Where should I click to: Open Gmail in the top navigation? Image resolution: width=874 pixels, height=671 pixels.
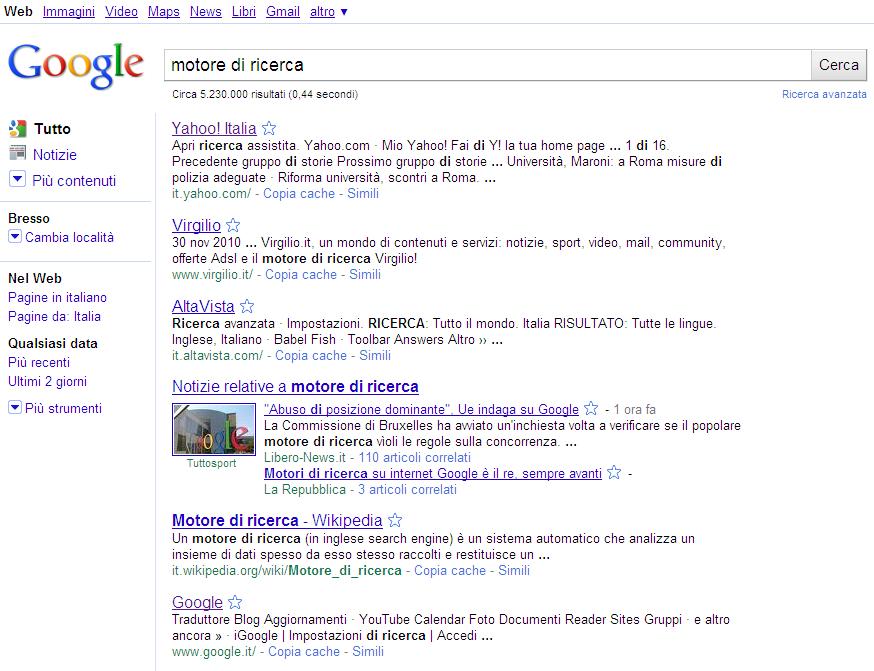point(283,11)
